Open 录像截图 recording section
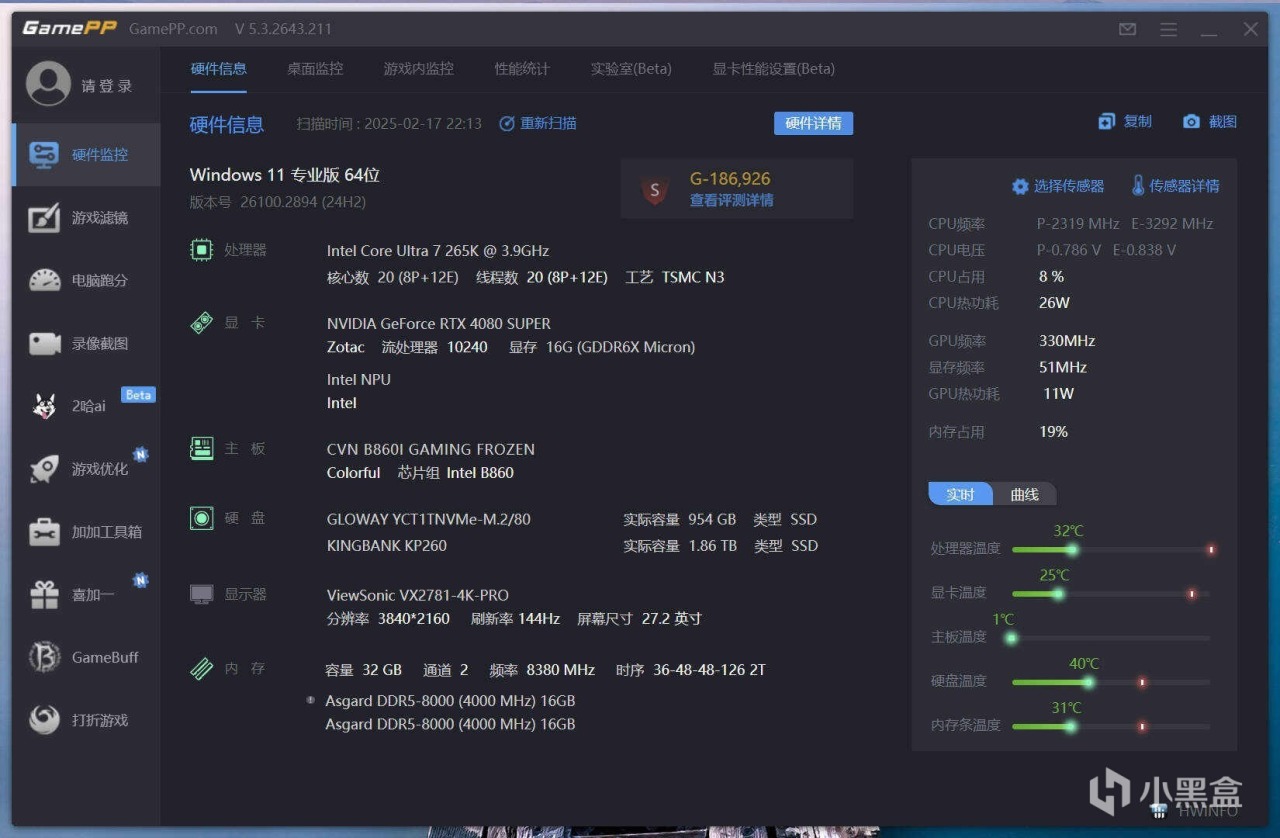The height and width of the screenshot is (838, 1280). [x=86, y=344]
